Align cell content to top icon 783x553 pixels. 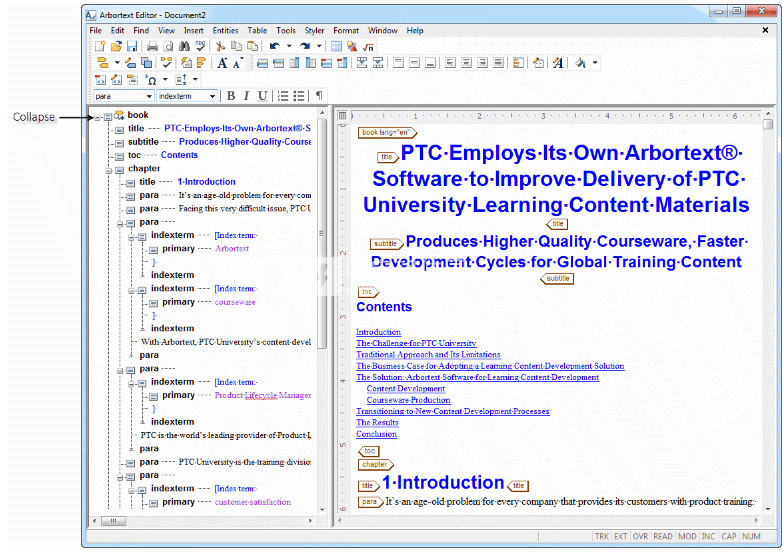pos(398,63)
